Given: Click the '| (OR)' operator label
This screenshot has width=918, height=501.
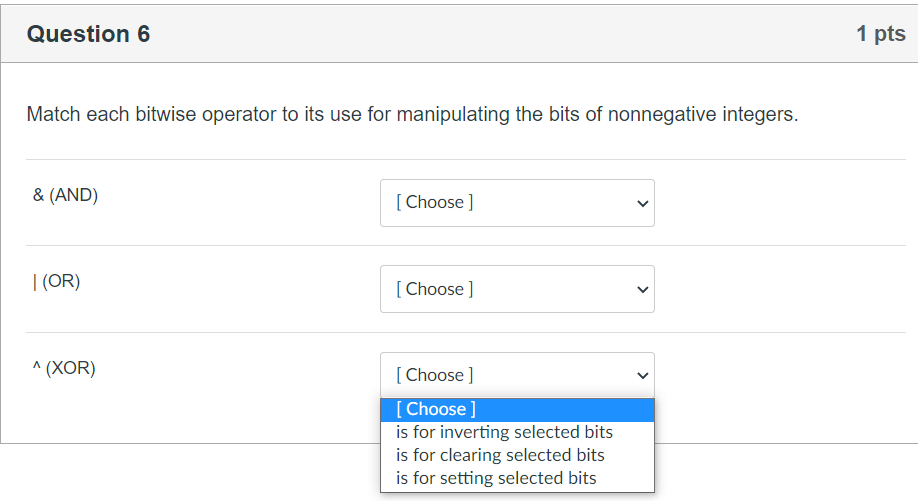Looking at the screenshot, I should pos(56,281).
